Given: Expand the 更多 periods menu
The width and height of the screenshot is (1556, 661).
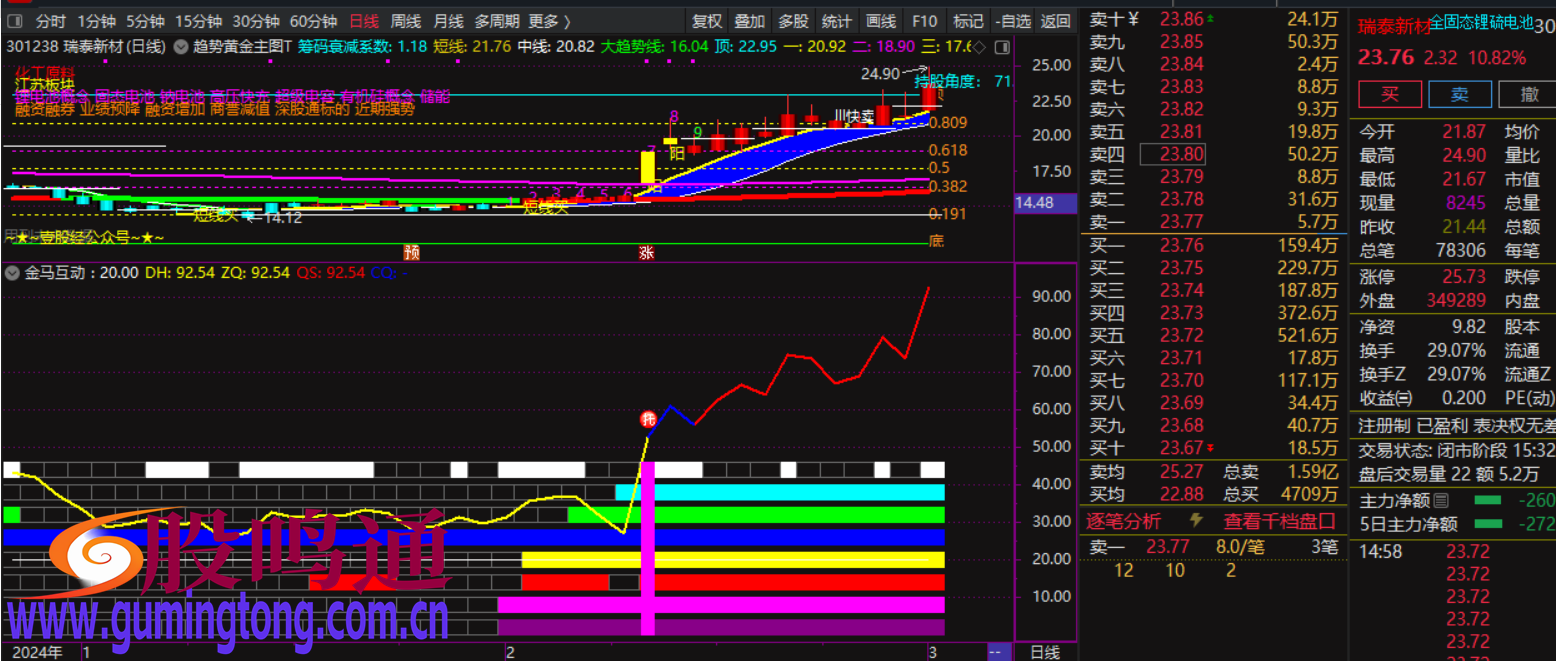Looking at the screenshot, I should (549, 21).
